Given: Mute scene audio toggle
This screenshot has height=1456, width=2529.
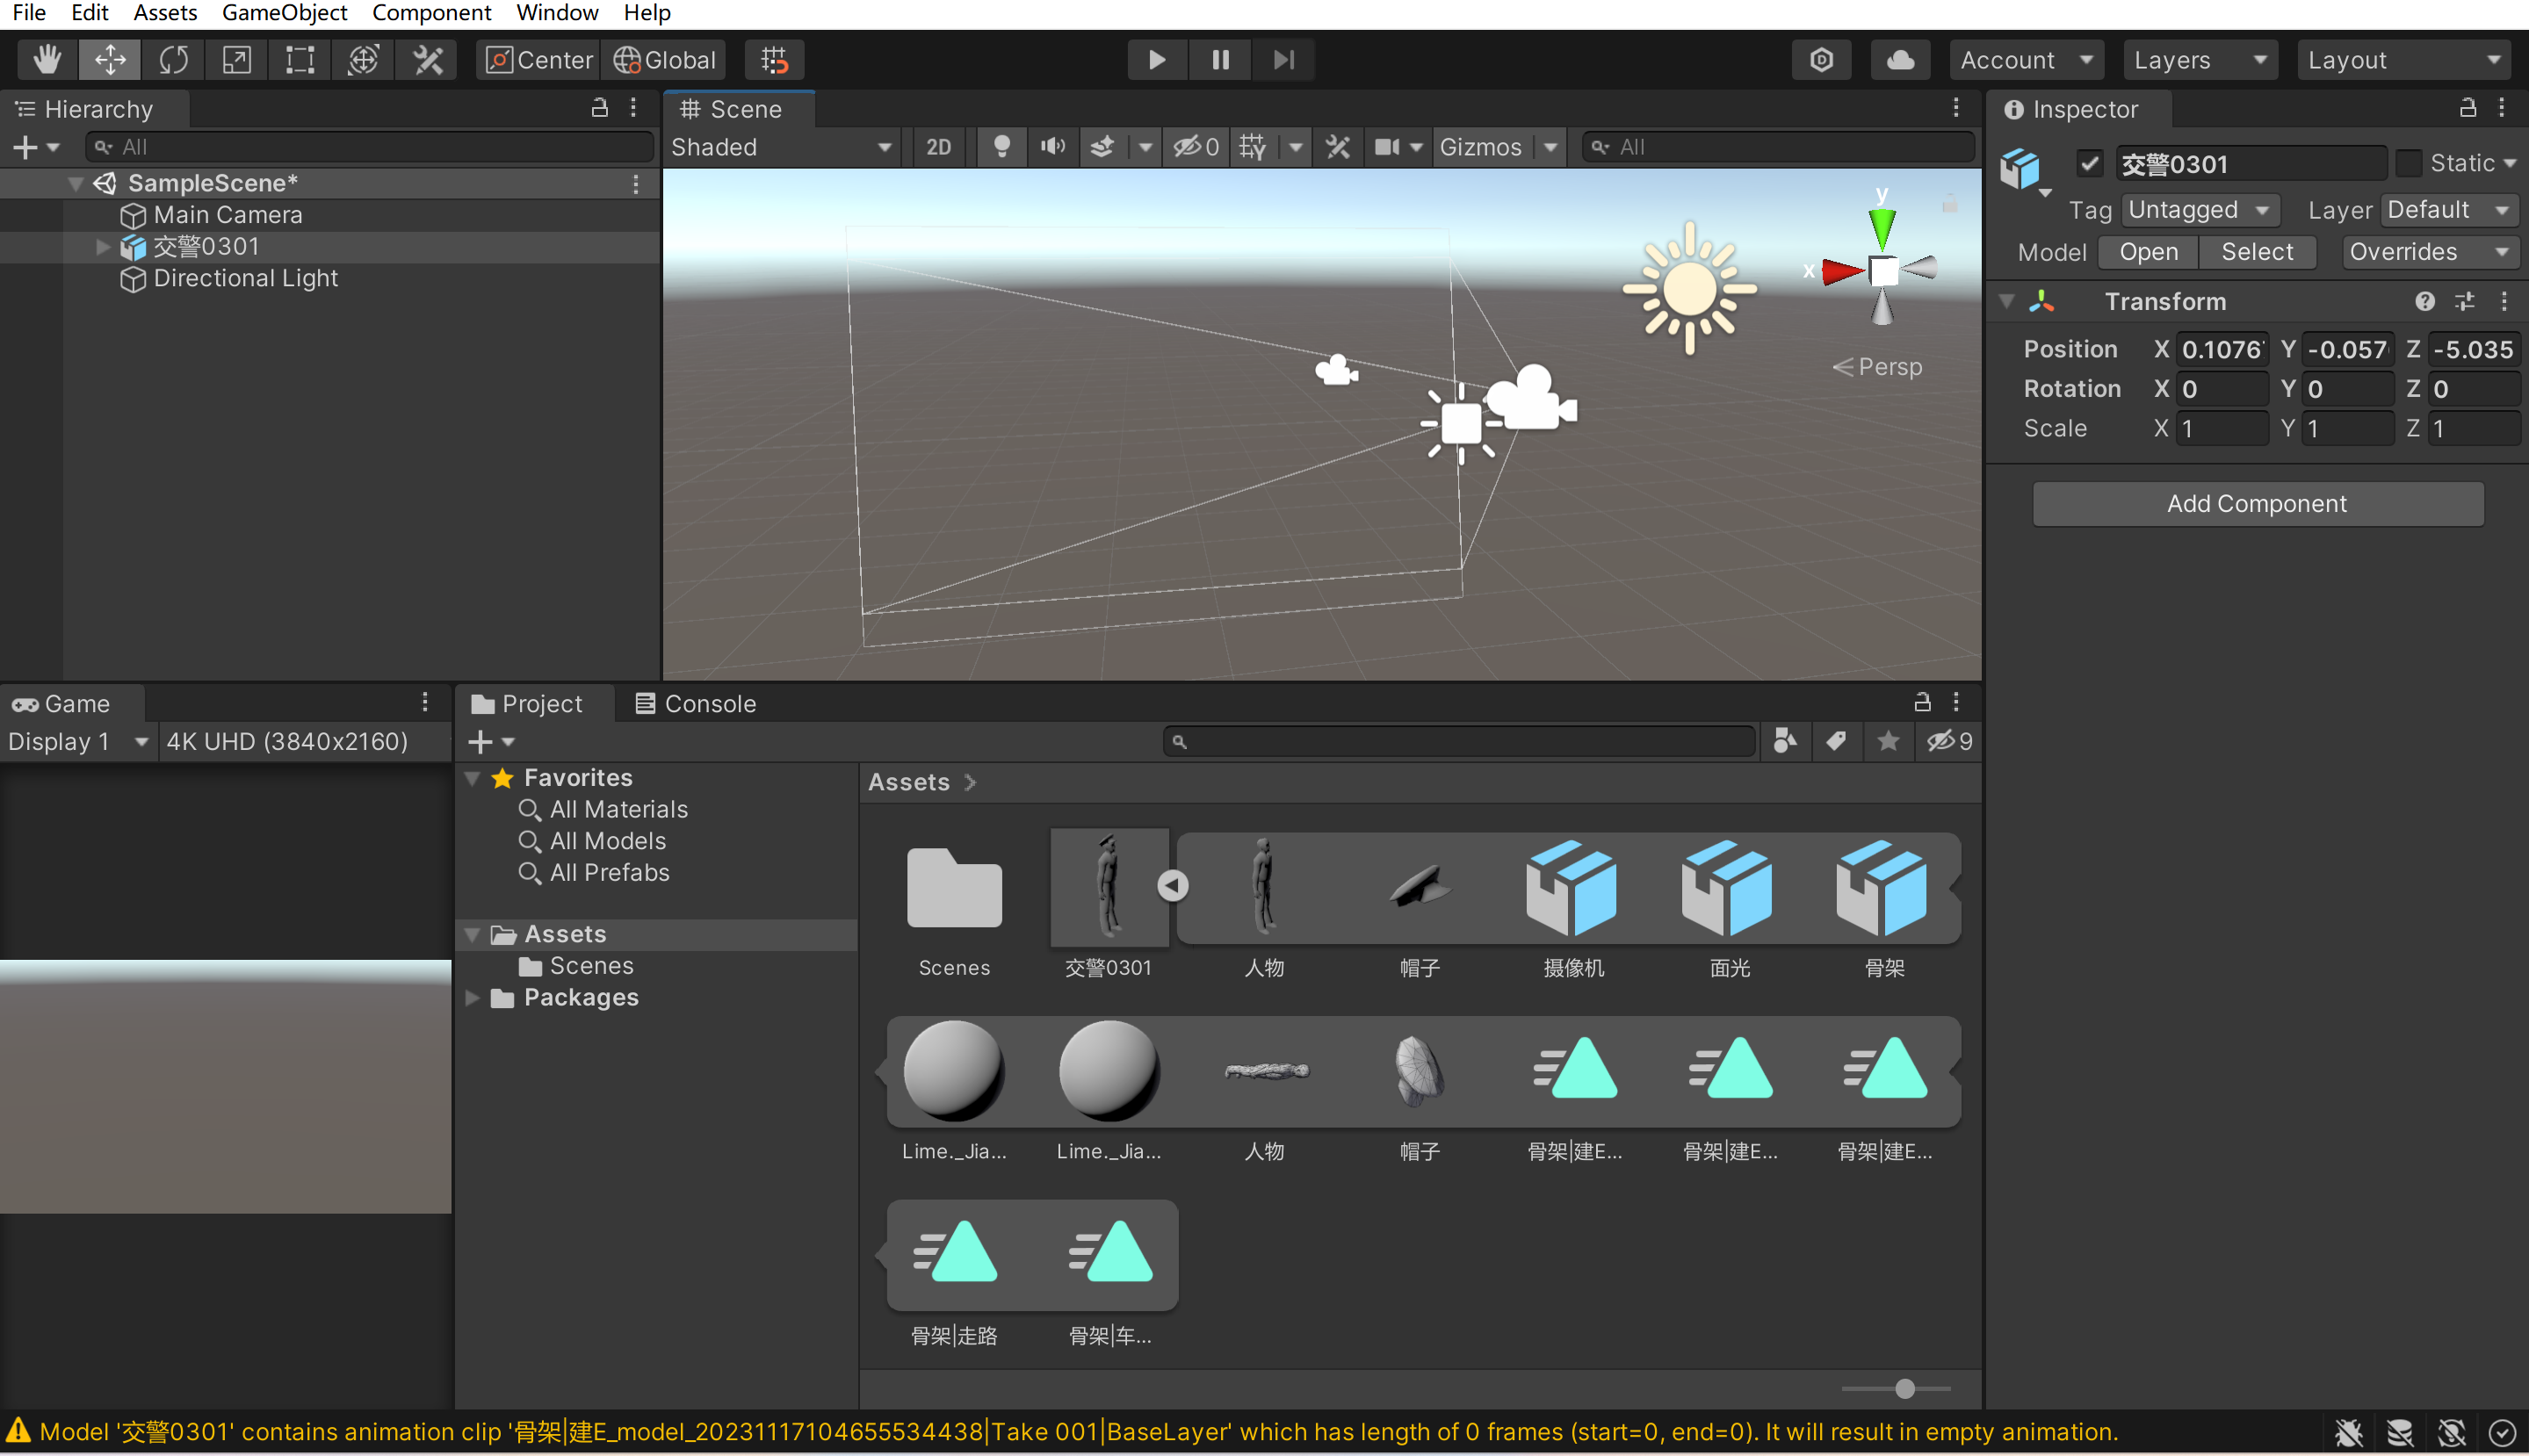Looking at the screenshot, I should [1052, 147].
